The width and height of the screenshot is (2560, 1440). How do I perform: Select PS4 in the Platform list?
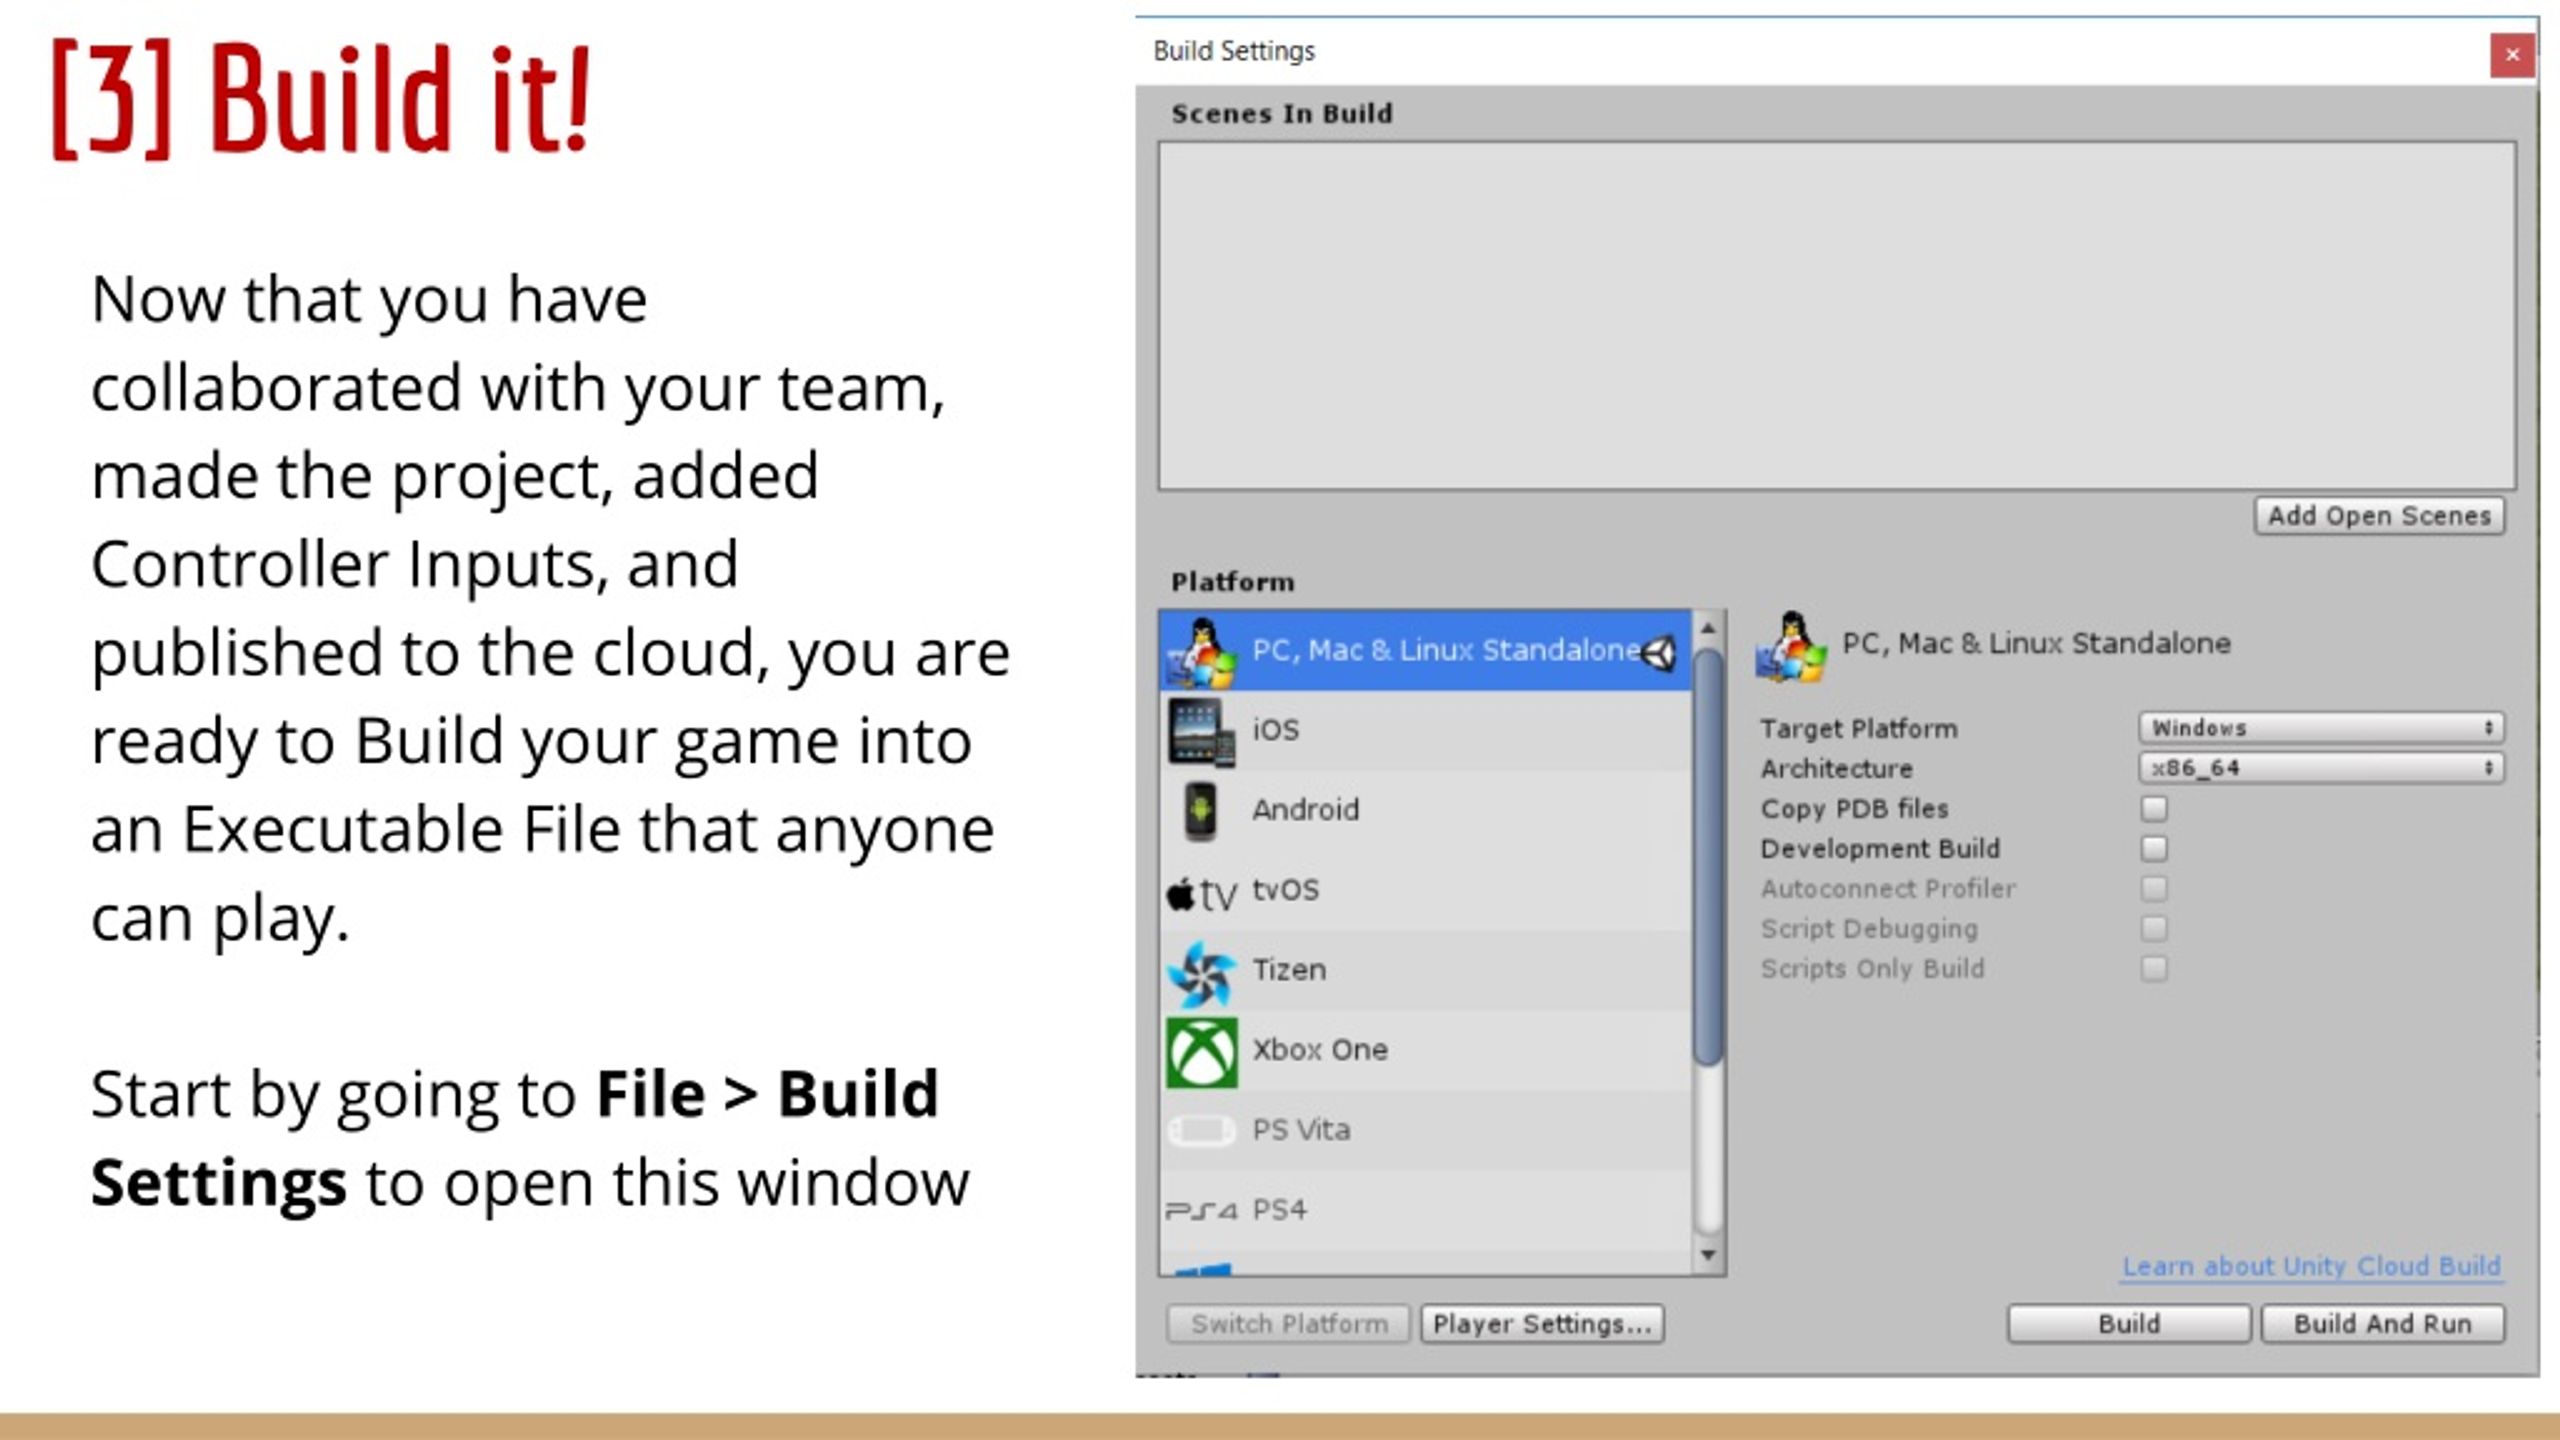coord(1425,1210)
